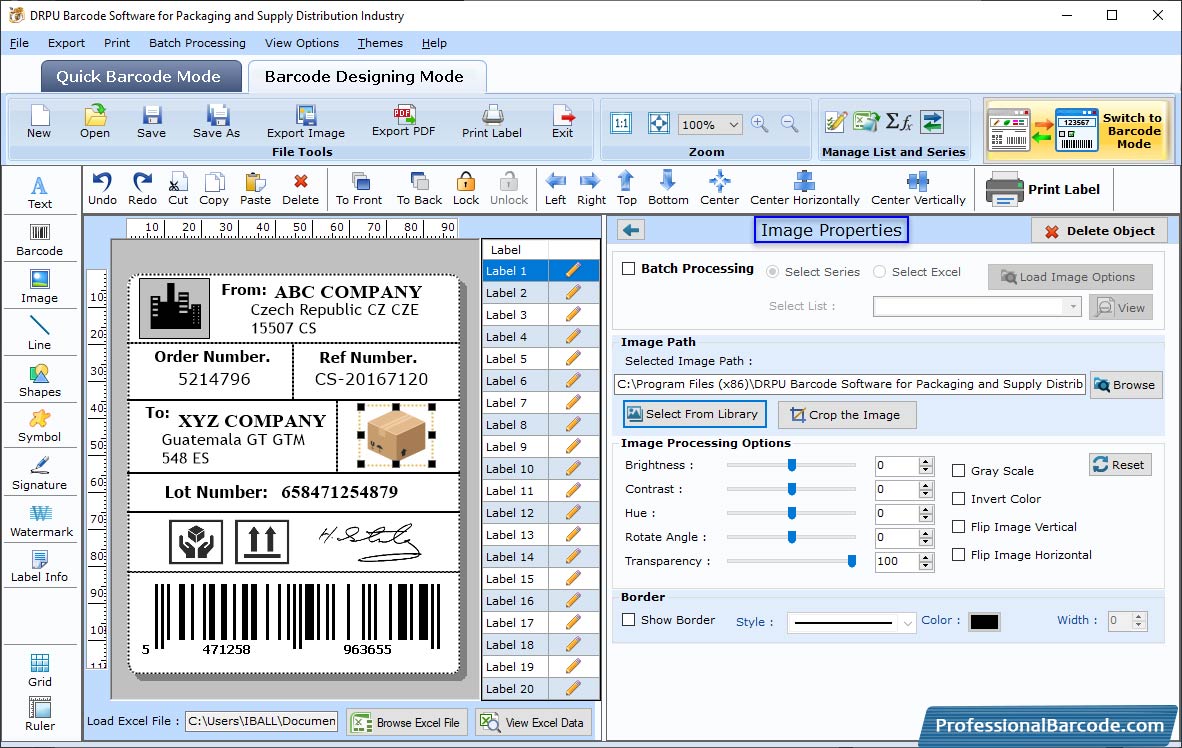Center object Horizontally on label
Screen dimensions: 1182x748
pyautogui.click(x=804, y=189)
